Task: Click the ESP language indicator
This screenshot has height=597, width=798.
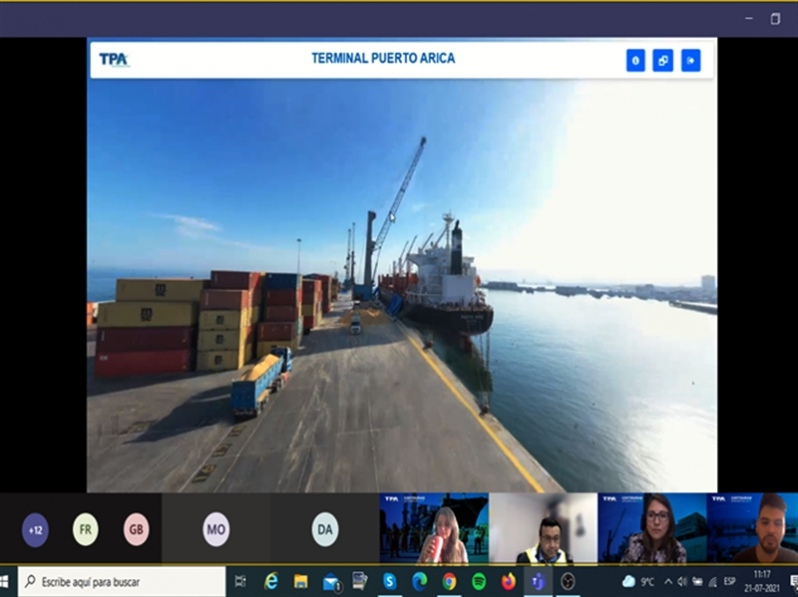Action: [730, 581]
